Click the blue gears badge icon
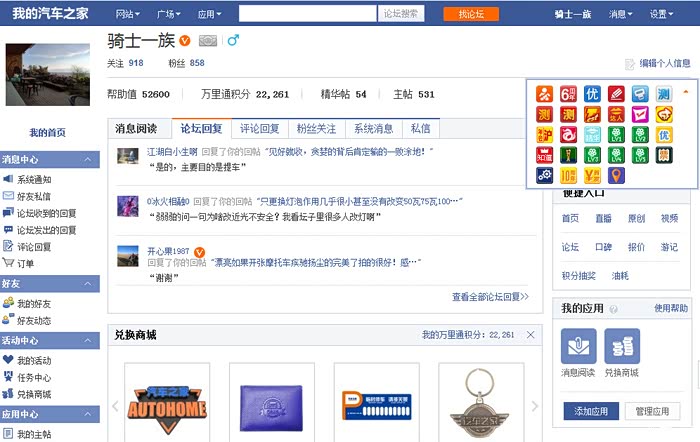The width and height of the screenshot is (700, 442). [544, 175]
